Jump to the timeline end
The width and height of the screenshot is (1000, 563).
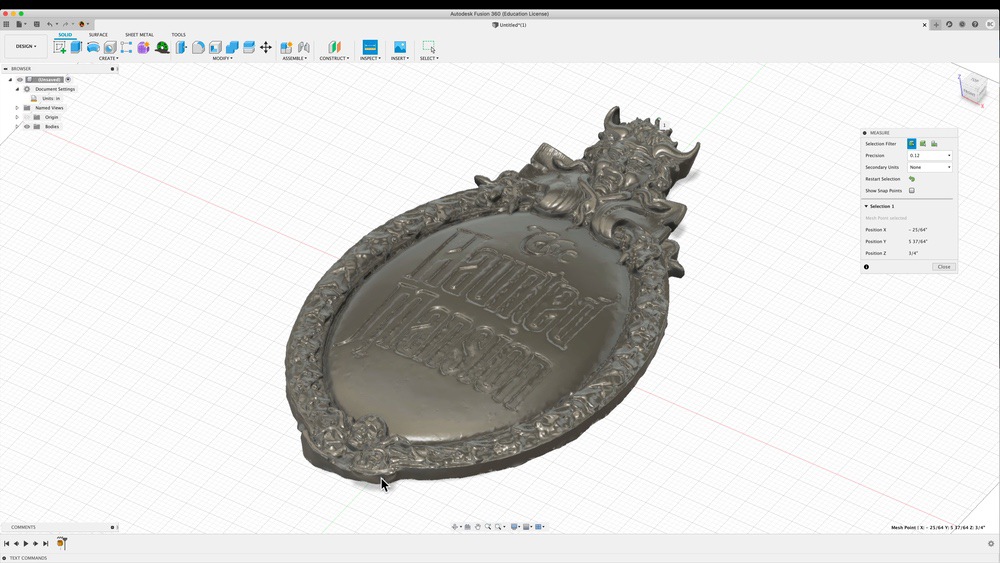45,543
